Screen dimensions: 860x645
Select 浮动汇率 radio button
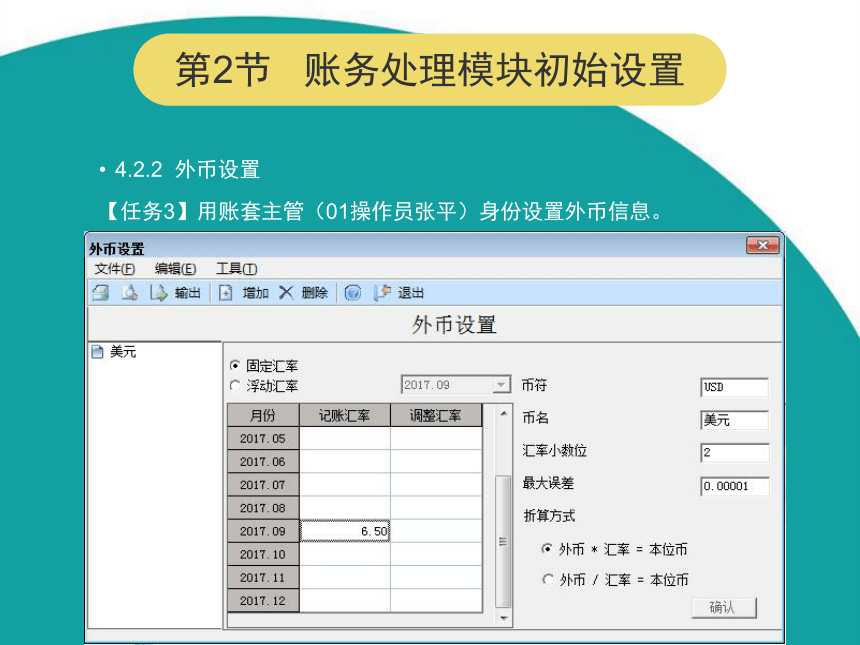(235, 386)
